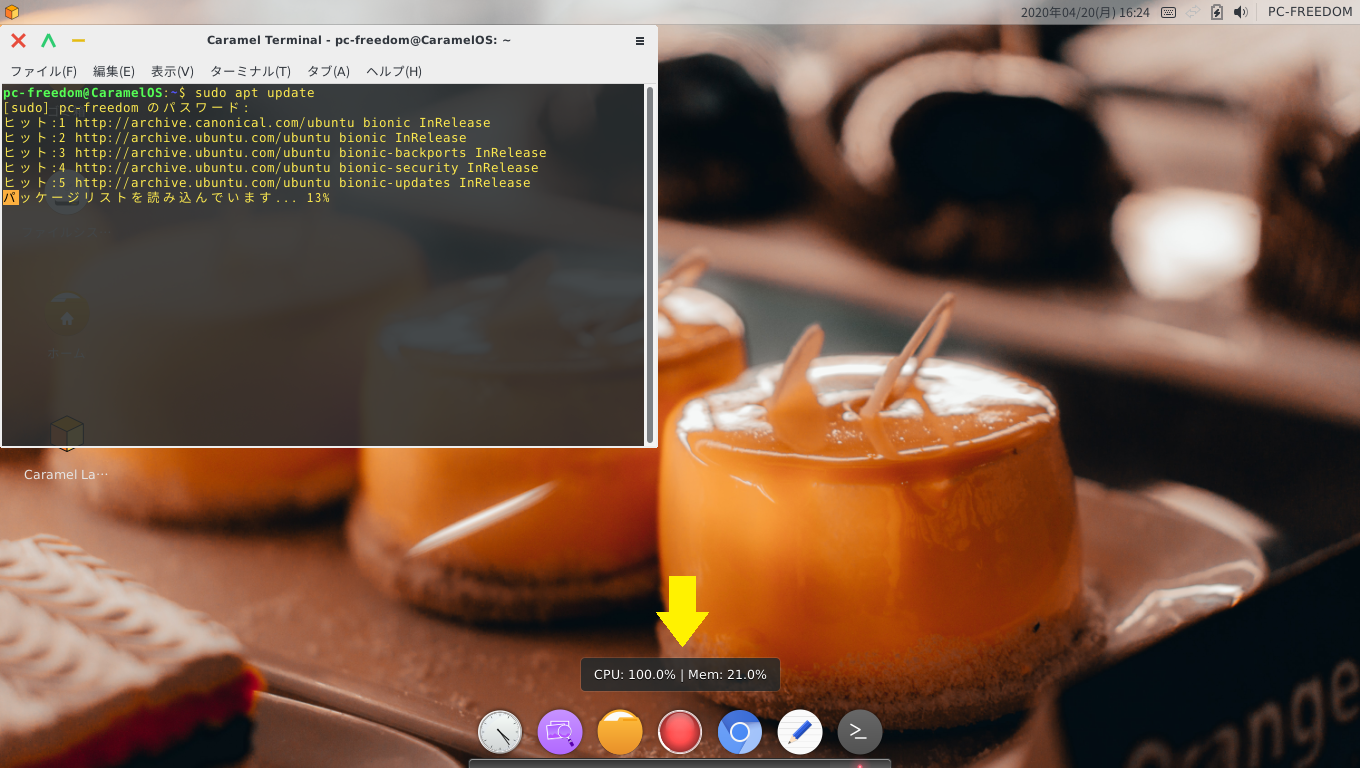Open the ターミナル(T) menu

[x=250, y=71]
